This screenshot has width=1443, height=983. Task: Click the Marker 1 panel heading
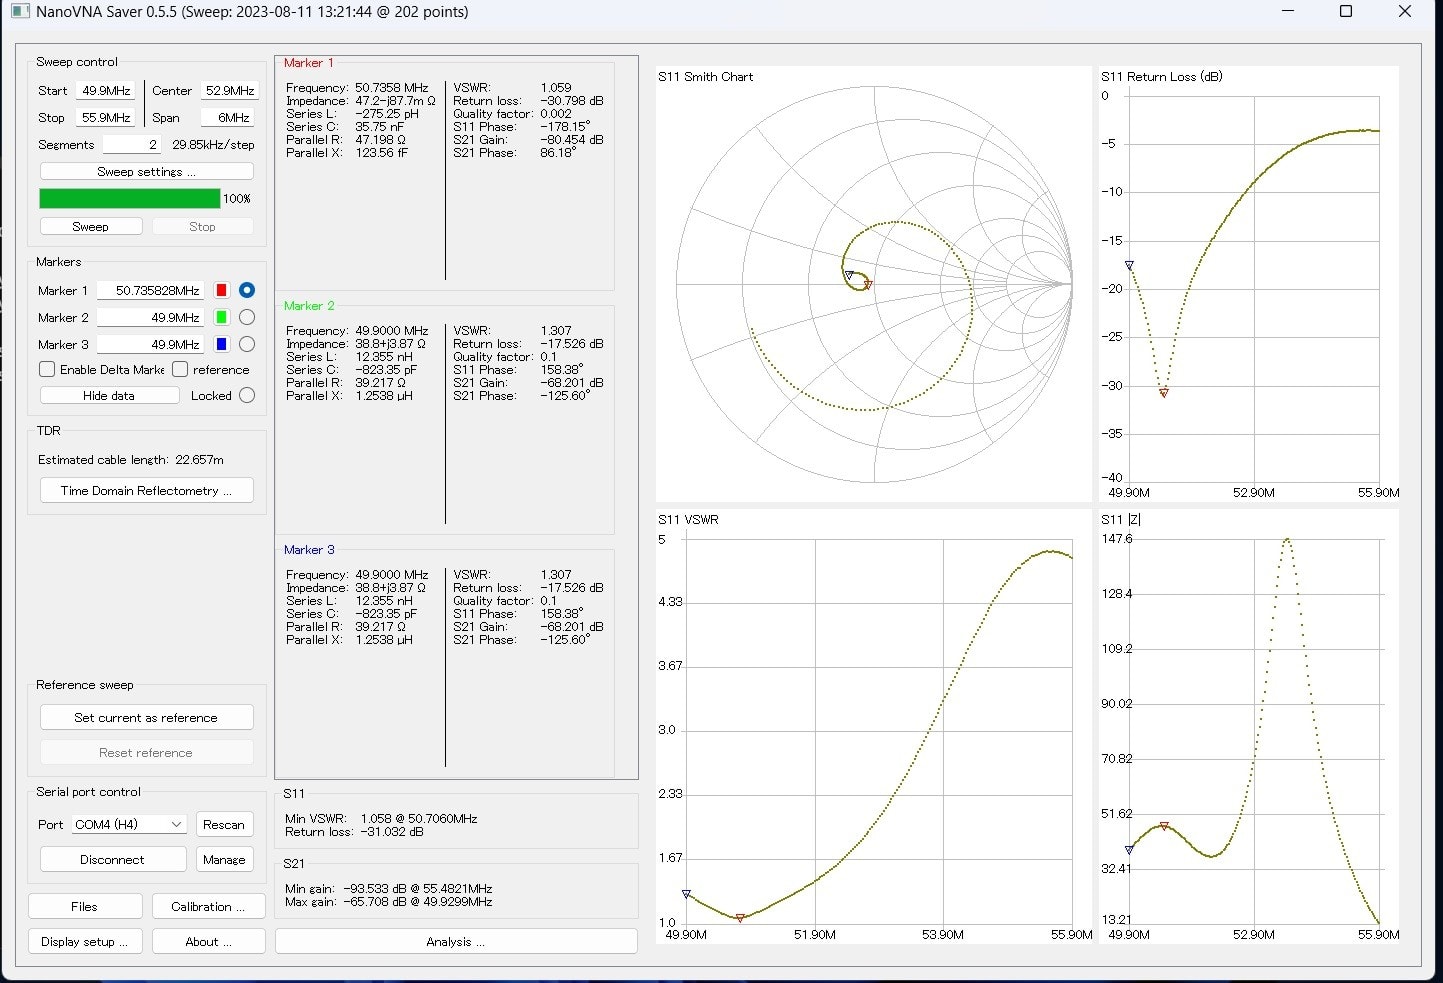(x=309, y=62)
